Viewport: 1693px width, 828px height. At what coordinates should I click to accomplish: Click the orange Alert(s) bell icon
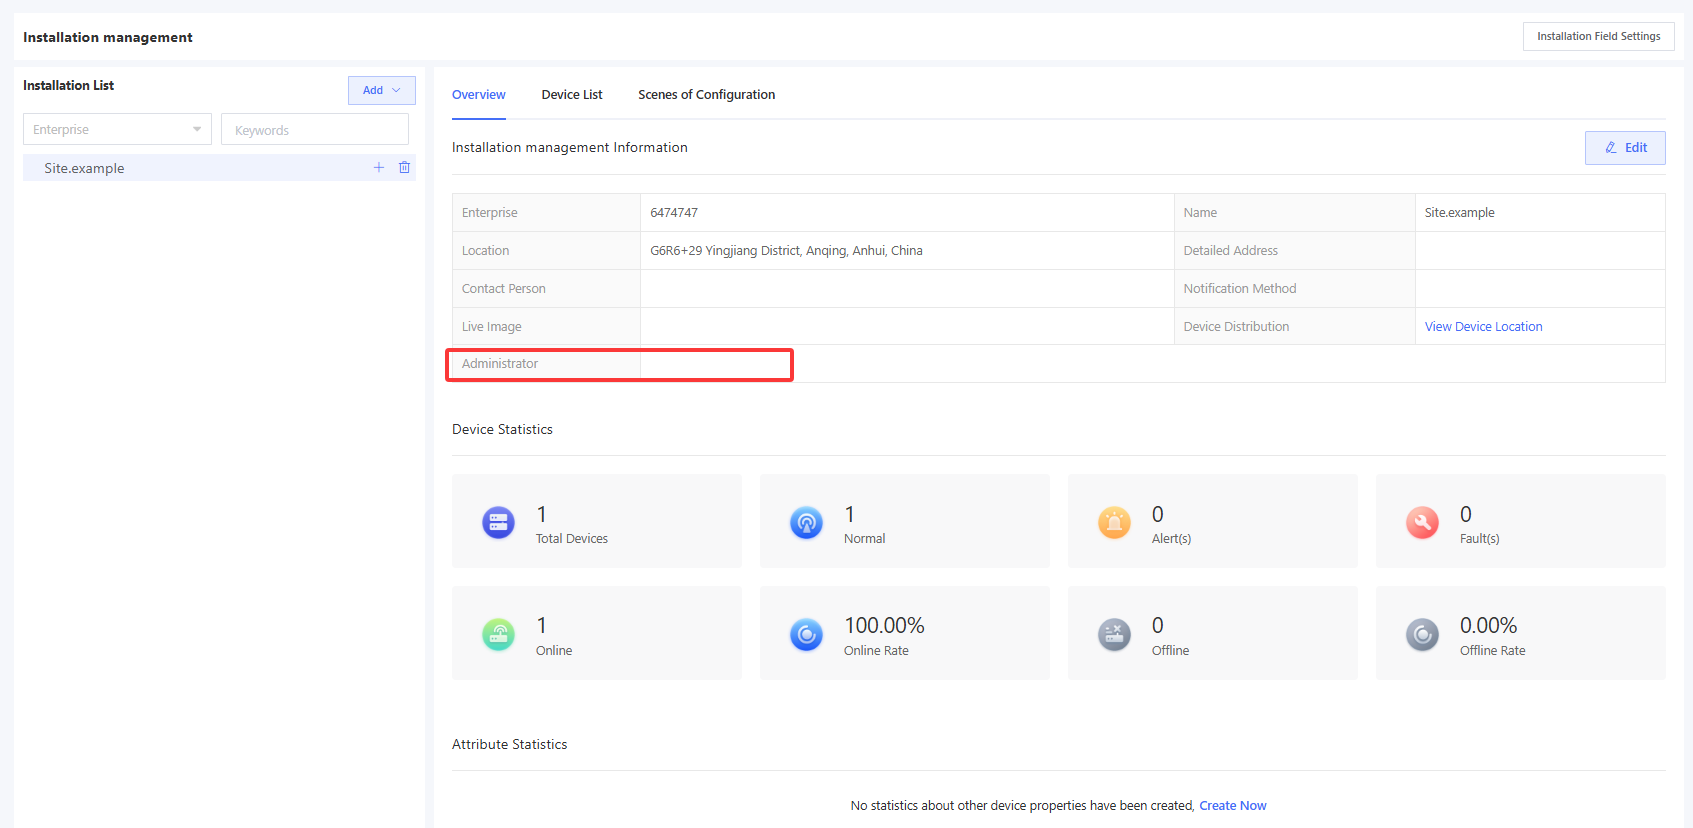(1114, 522)
